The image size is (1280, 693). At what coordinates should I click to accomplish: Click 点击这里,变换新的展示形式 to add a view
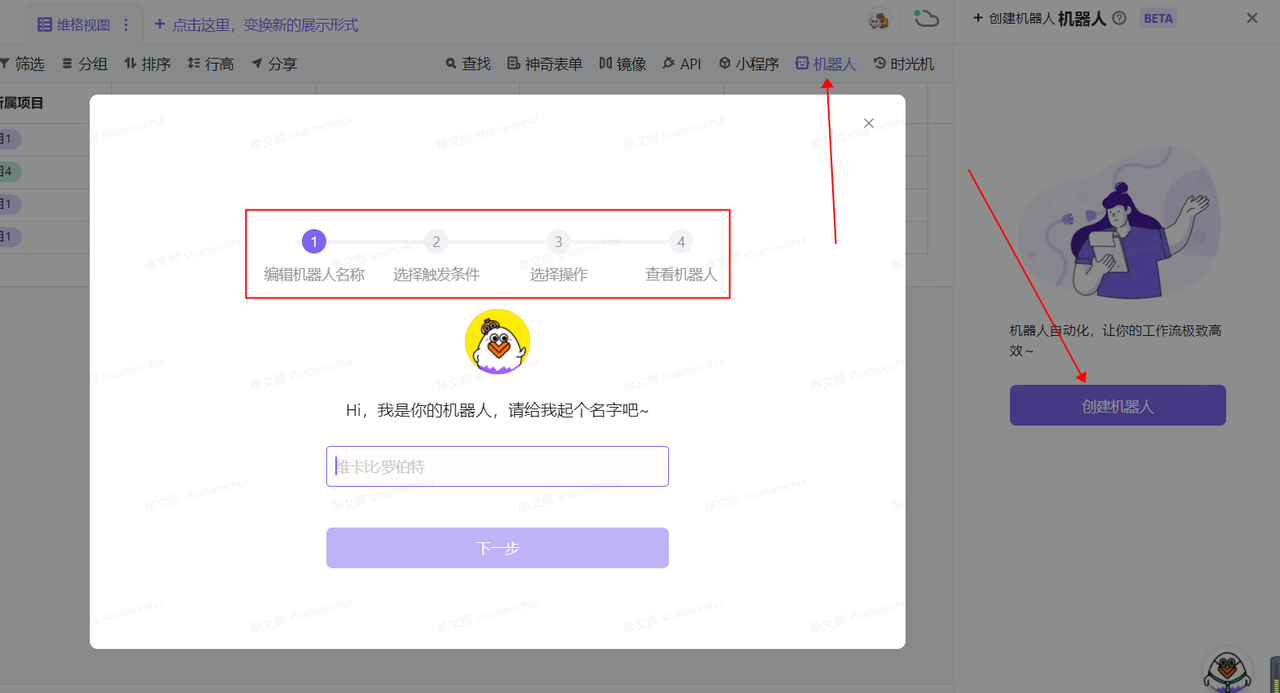click(256, 24)
